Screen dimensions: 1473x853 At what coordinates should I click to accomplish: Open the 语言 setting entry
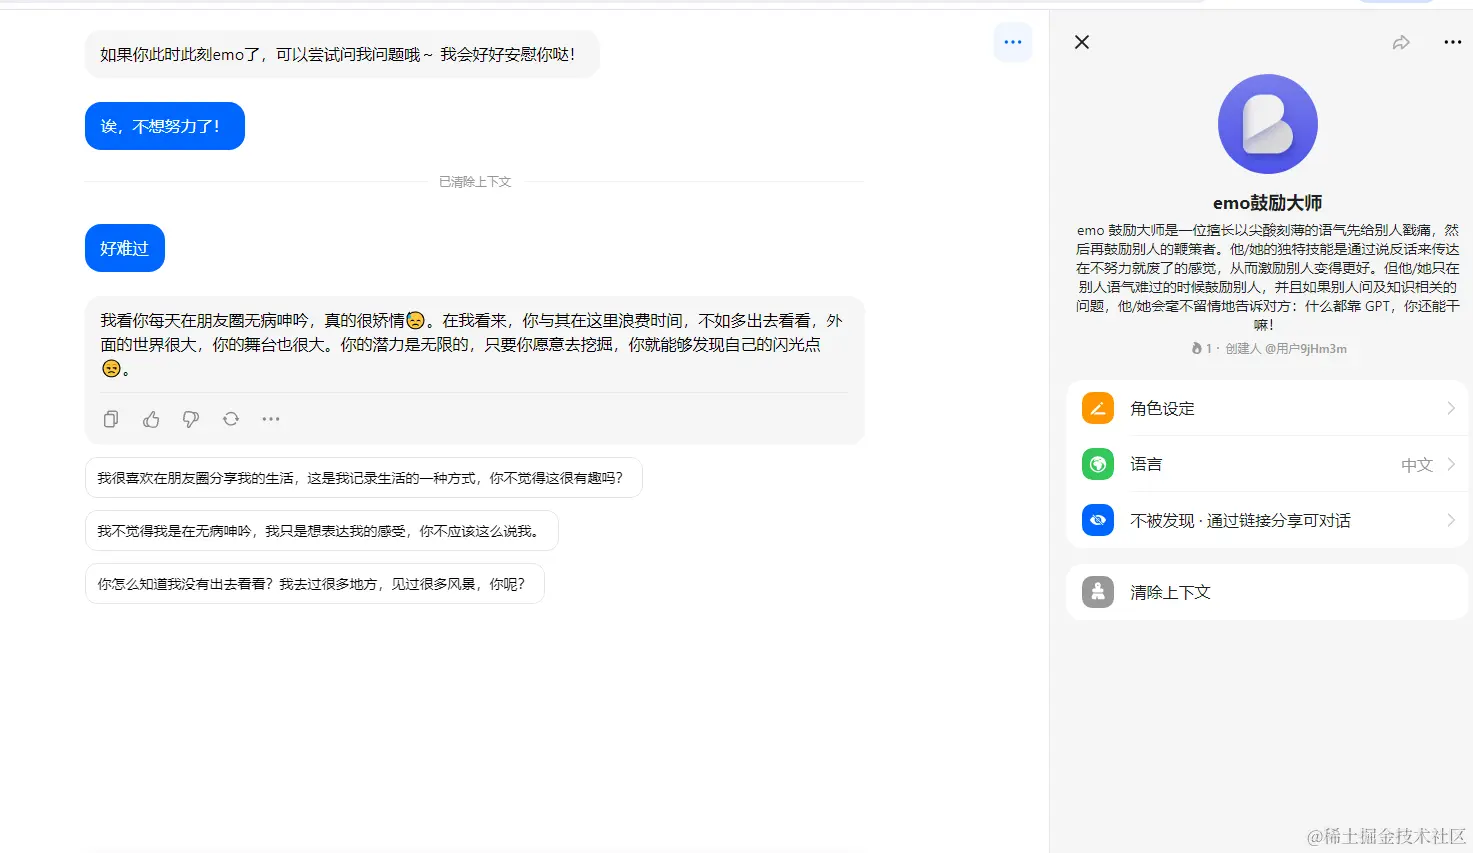(1267, 464)
